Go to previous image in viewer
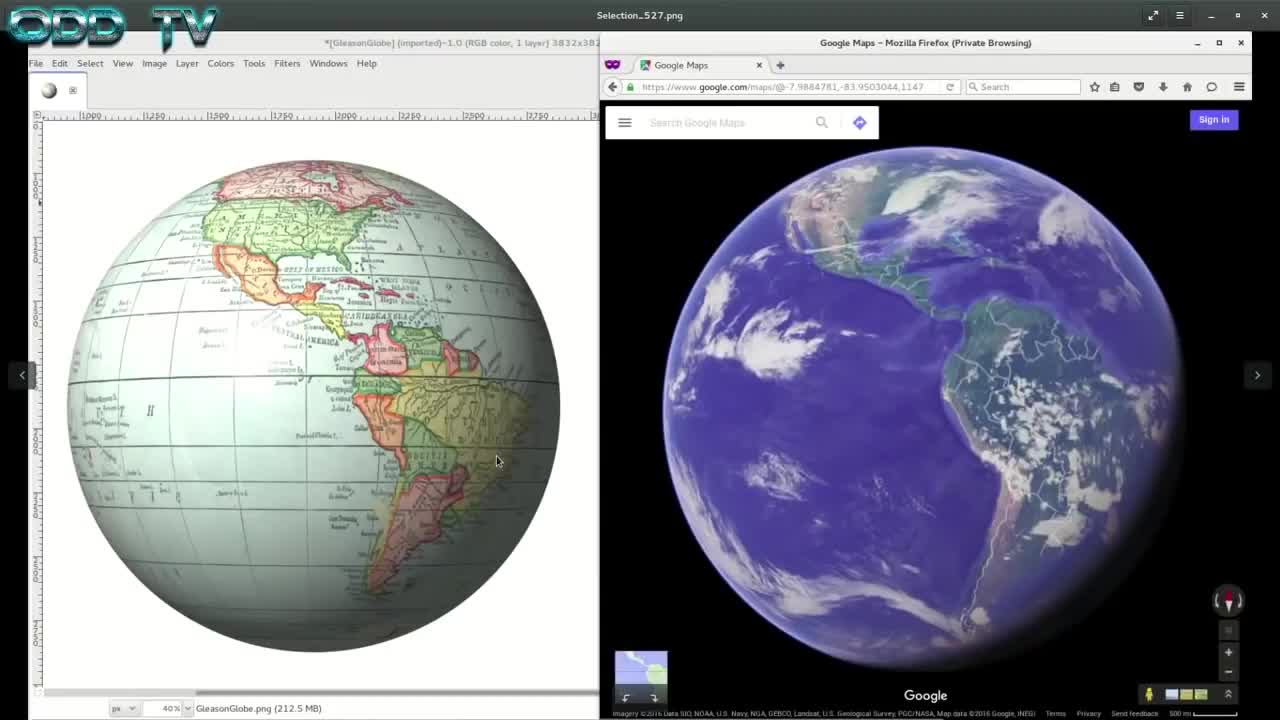The image size is (1280, 720). (22, 375)
